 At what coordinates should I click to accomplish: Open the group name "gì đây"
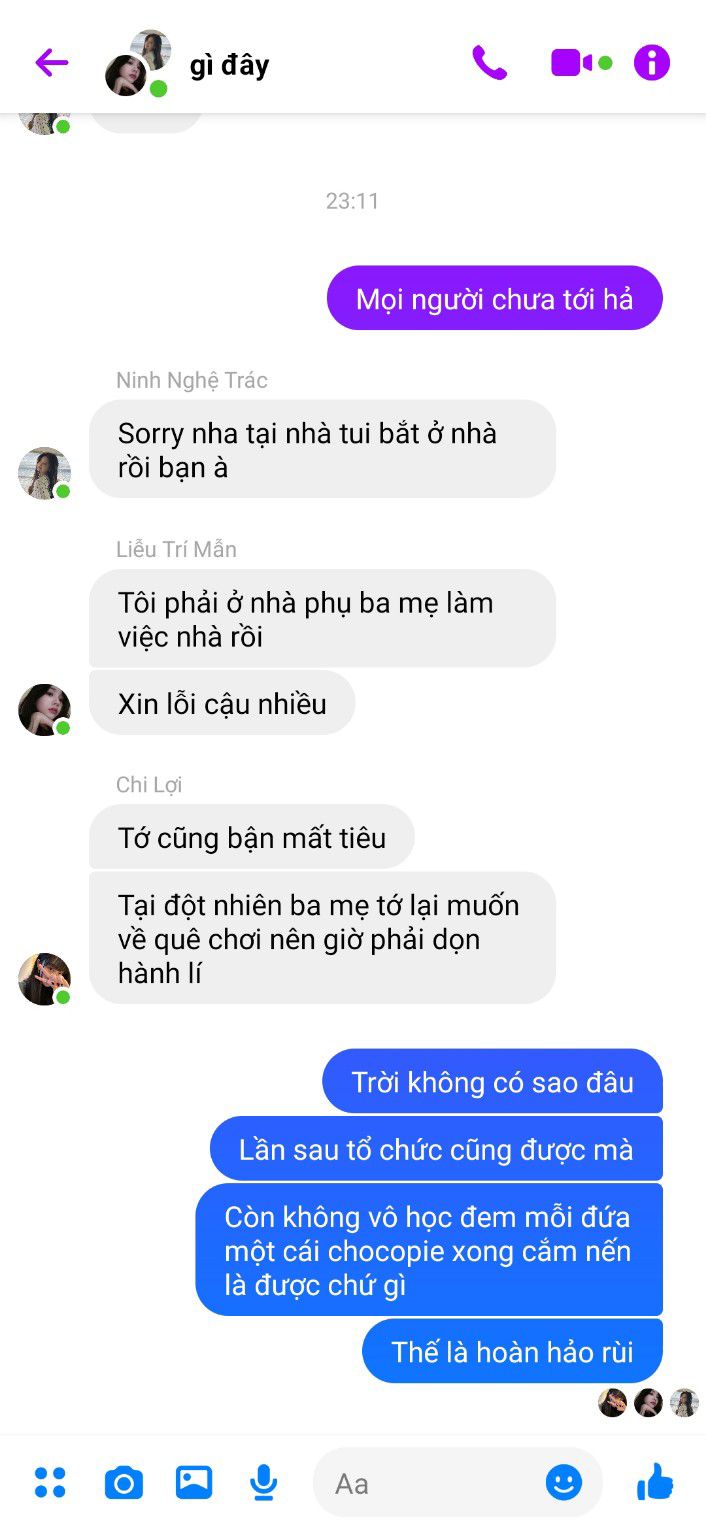(229, 65)
